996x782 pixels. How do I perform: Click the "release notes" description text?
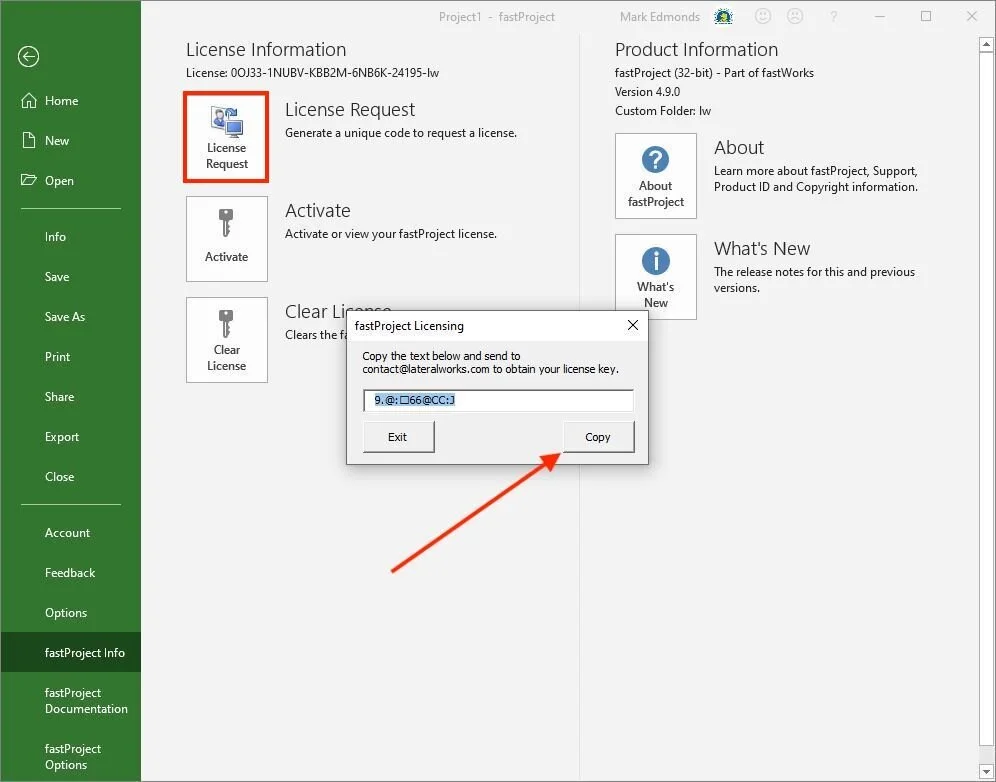[x=814, y=280]
